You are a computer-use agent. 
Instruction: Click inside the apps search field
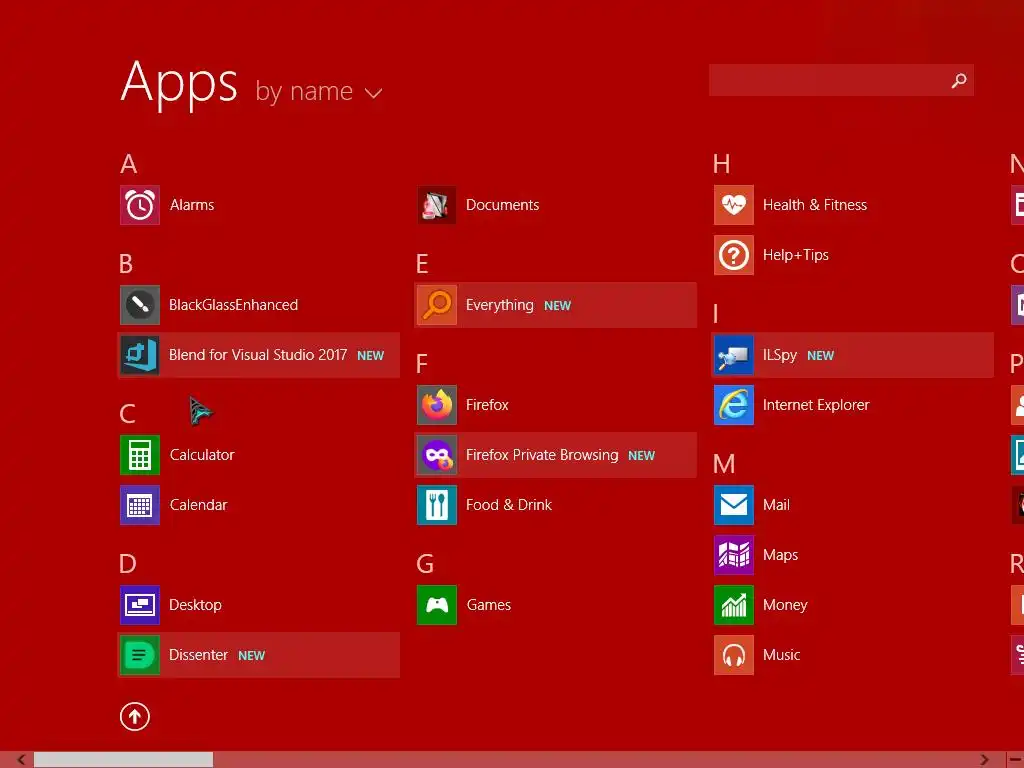click(x=841, y=80)
